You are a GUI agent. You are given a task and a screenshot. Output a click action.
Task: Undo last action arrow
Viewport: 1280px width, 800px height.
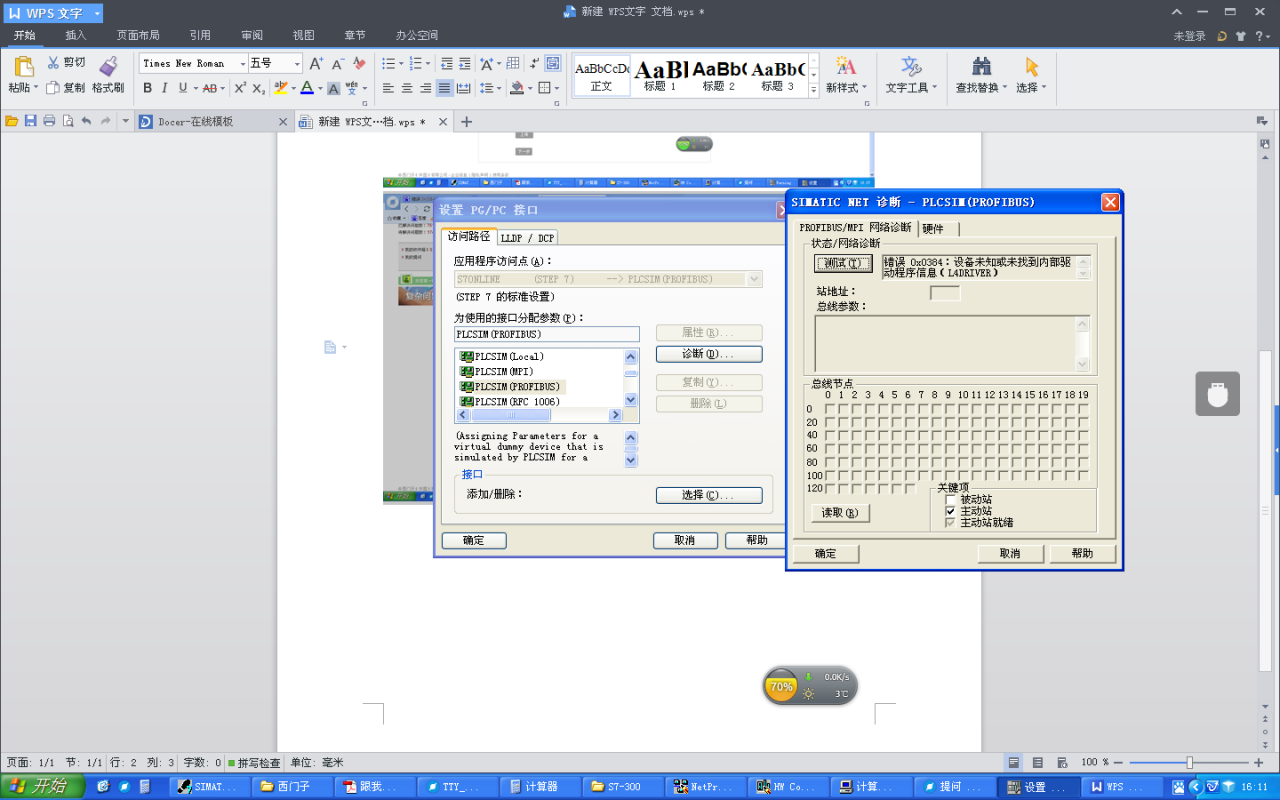click(x=86, y=121)
